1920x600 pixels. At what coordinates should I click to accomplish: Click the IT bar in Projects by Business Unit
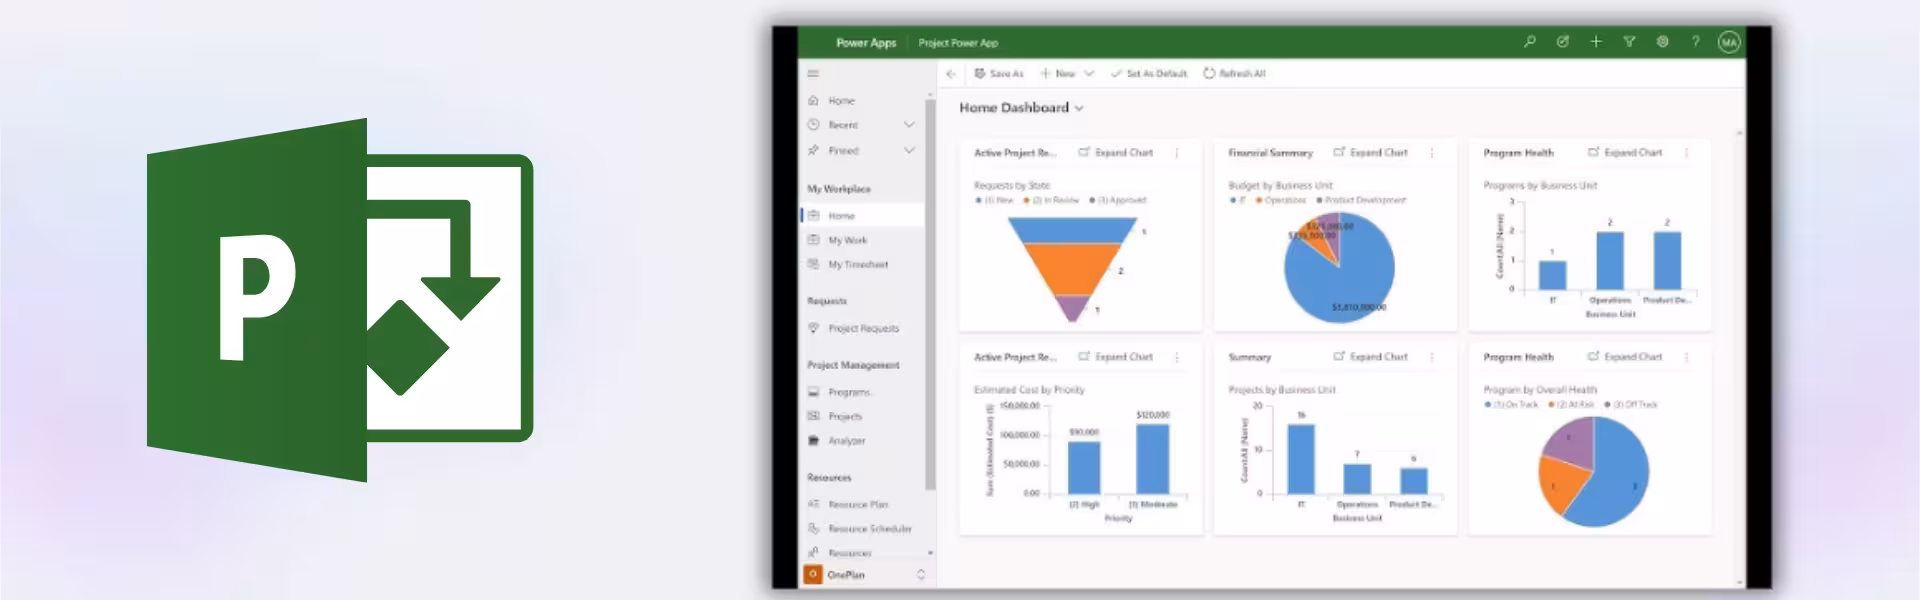1301,459
